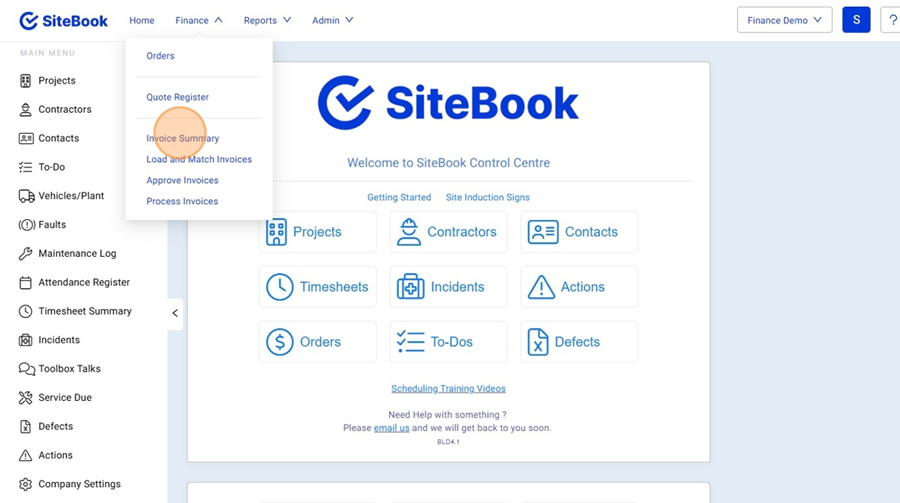Viewport: 900px width, 503px height.
Task: Expand the Admin dropdown menu
Action: pyautogui.click(x=332, y=20)
